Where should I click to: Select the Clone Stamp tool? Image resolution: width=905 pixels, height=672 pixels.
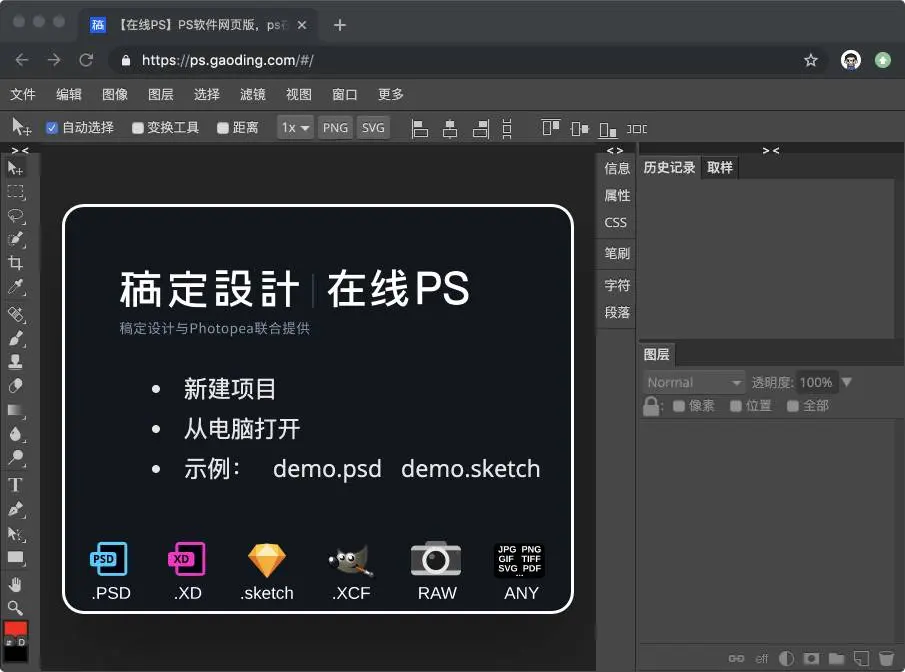(x=16, y=362)
